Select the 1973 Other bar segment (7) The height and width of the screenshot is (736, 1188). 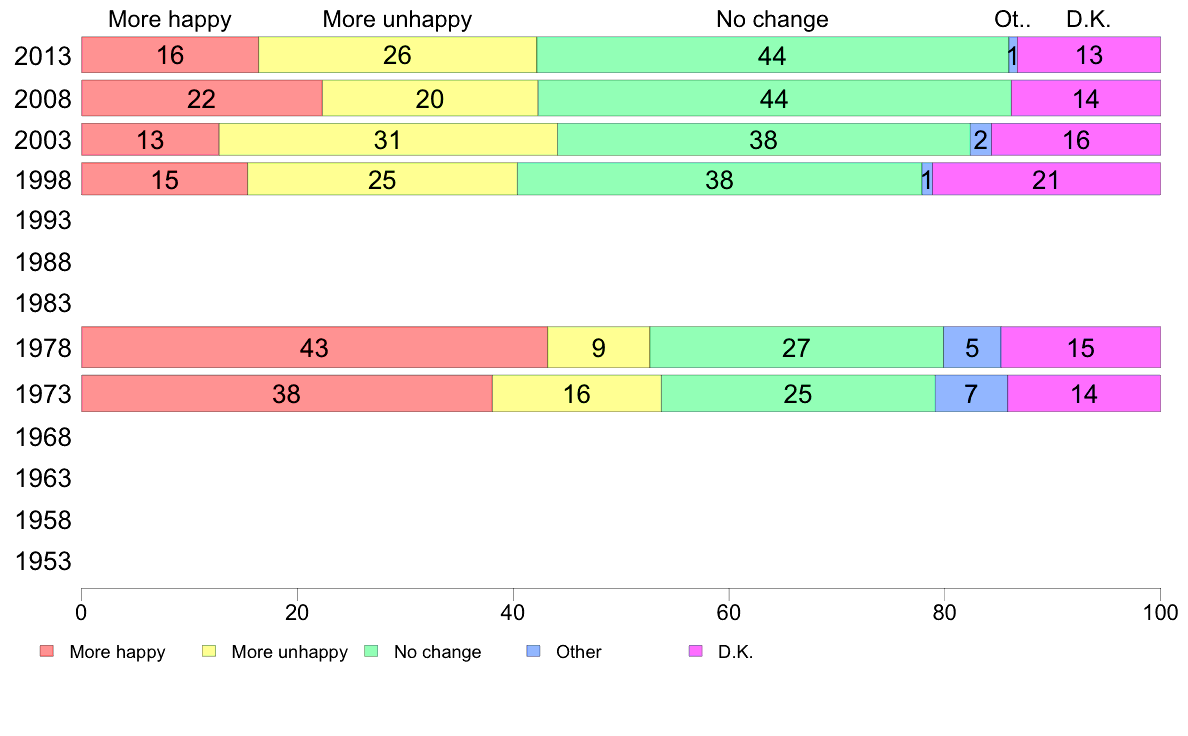point(971,394)
